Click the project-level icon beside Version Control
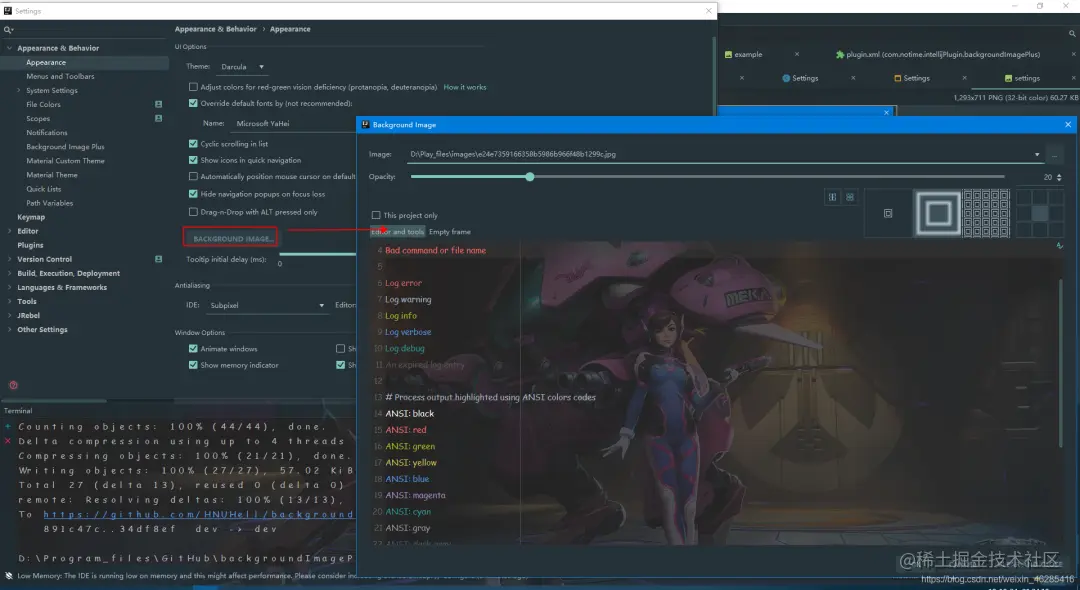Image resolution: width=1080 pixels, height=590 pixels. coord(158,259)
